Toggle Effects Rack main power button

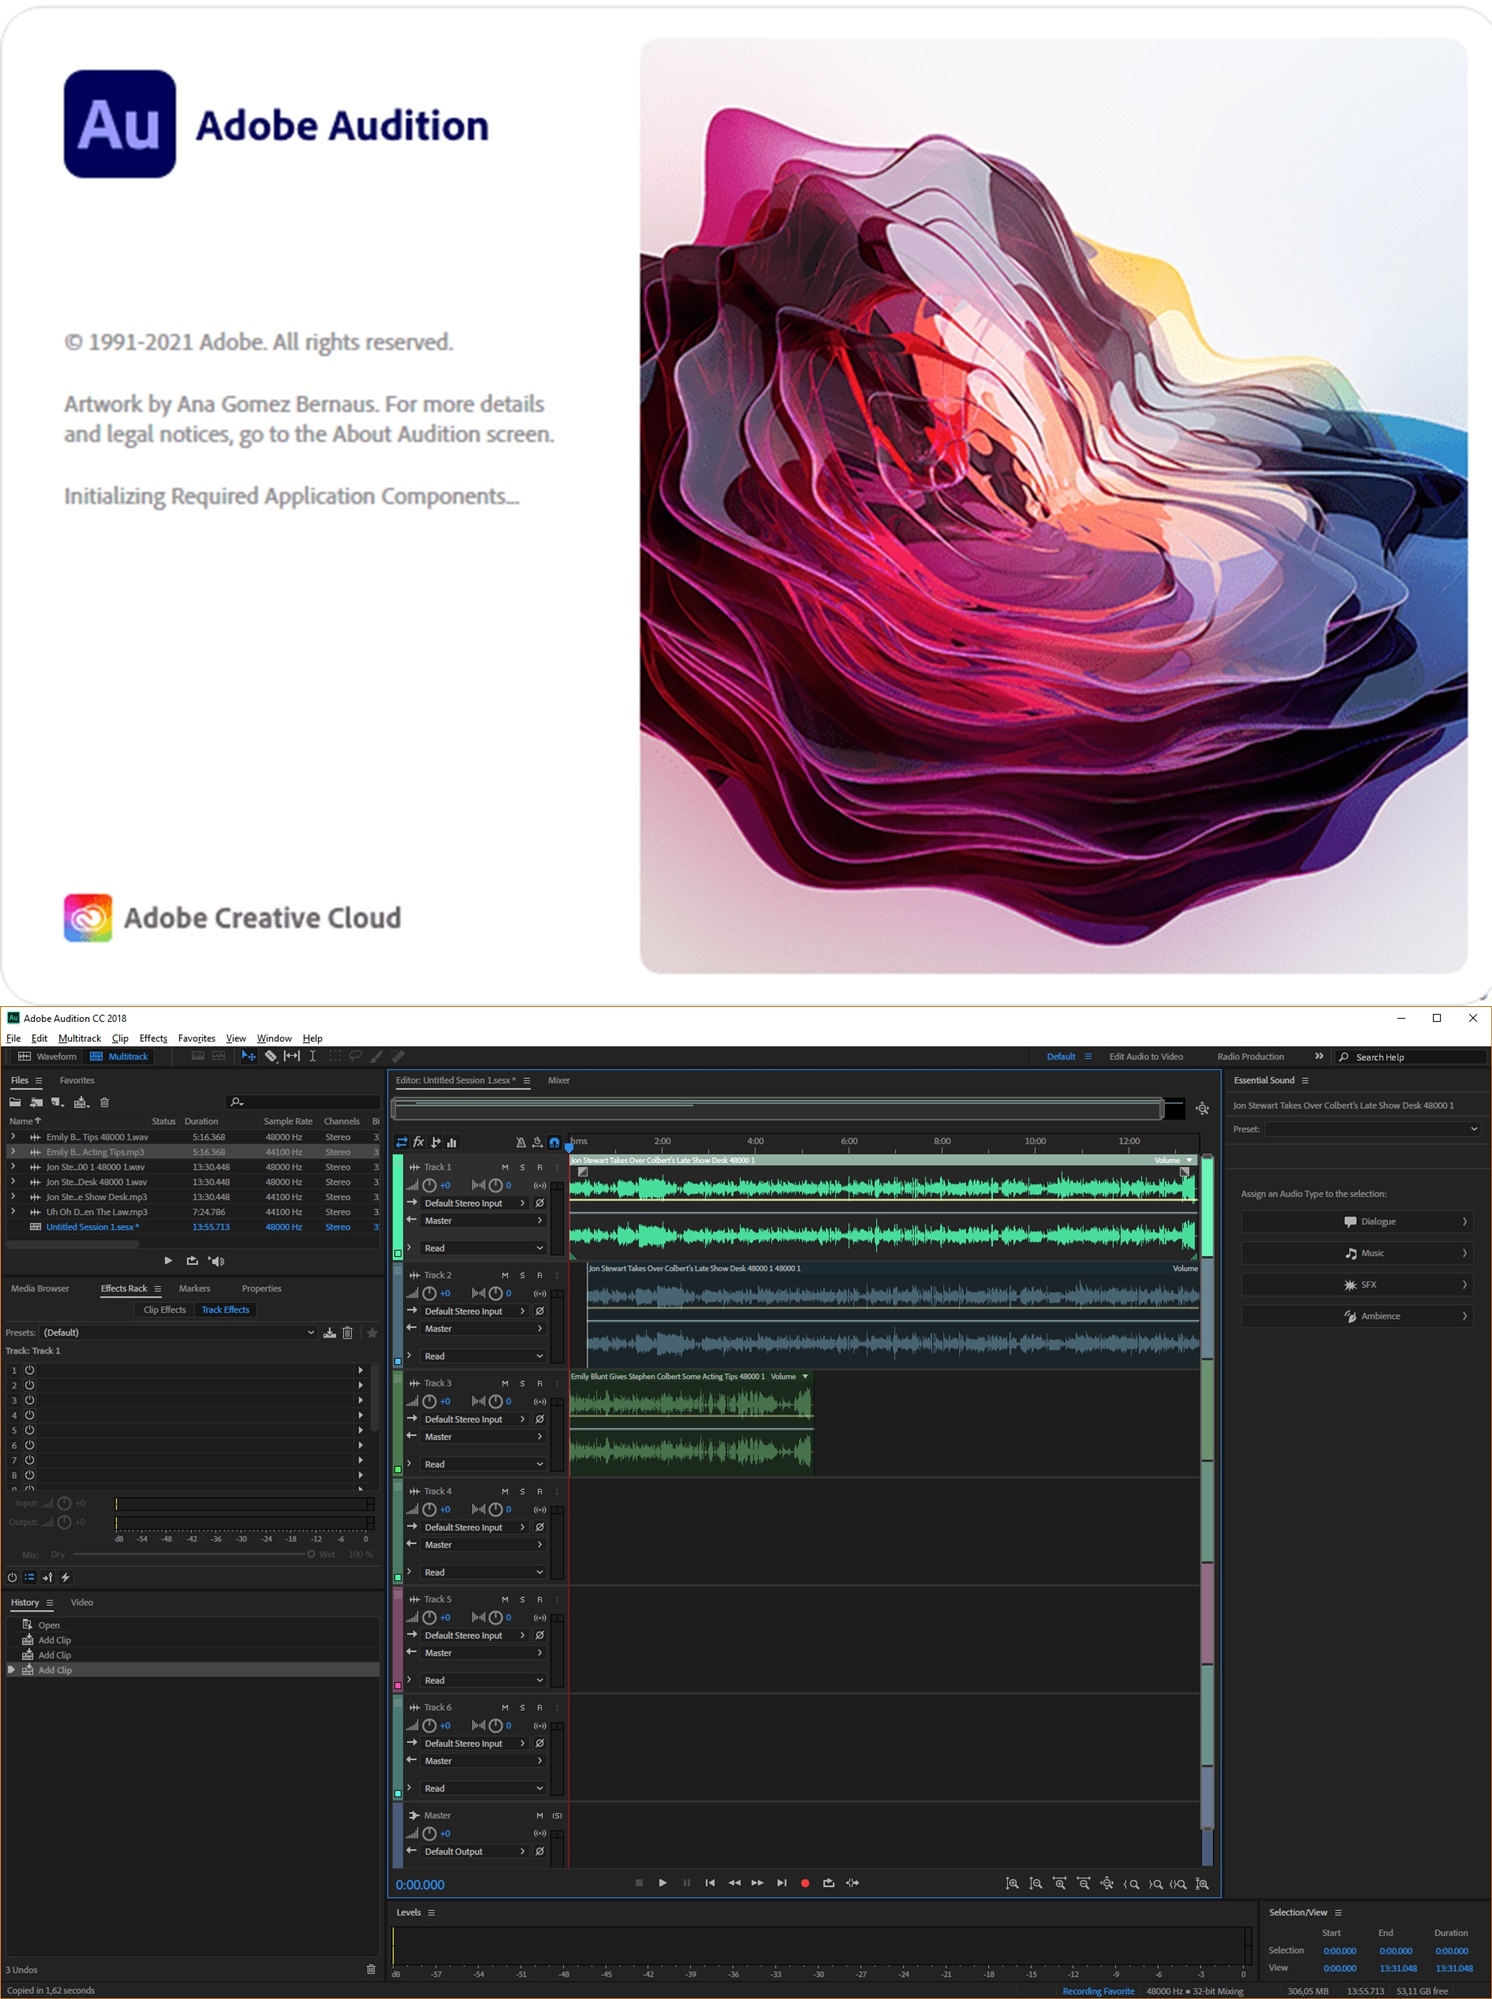coord(12,1577)
